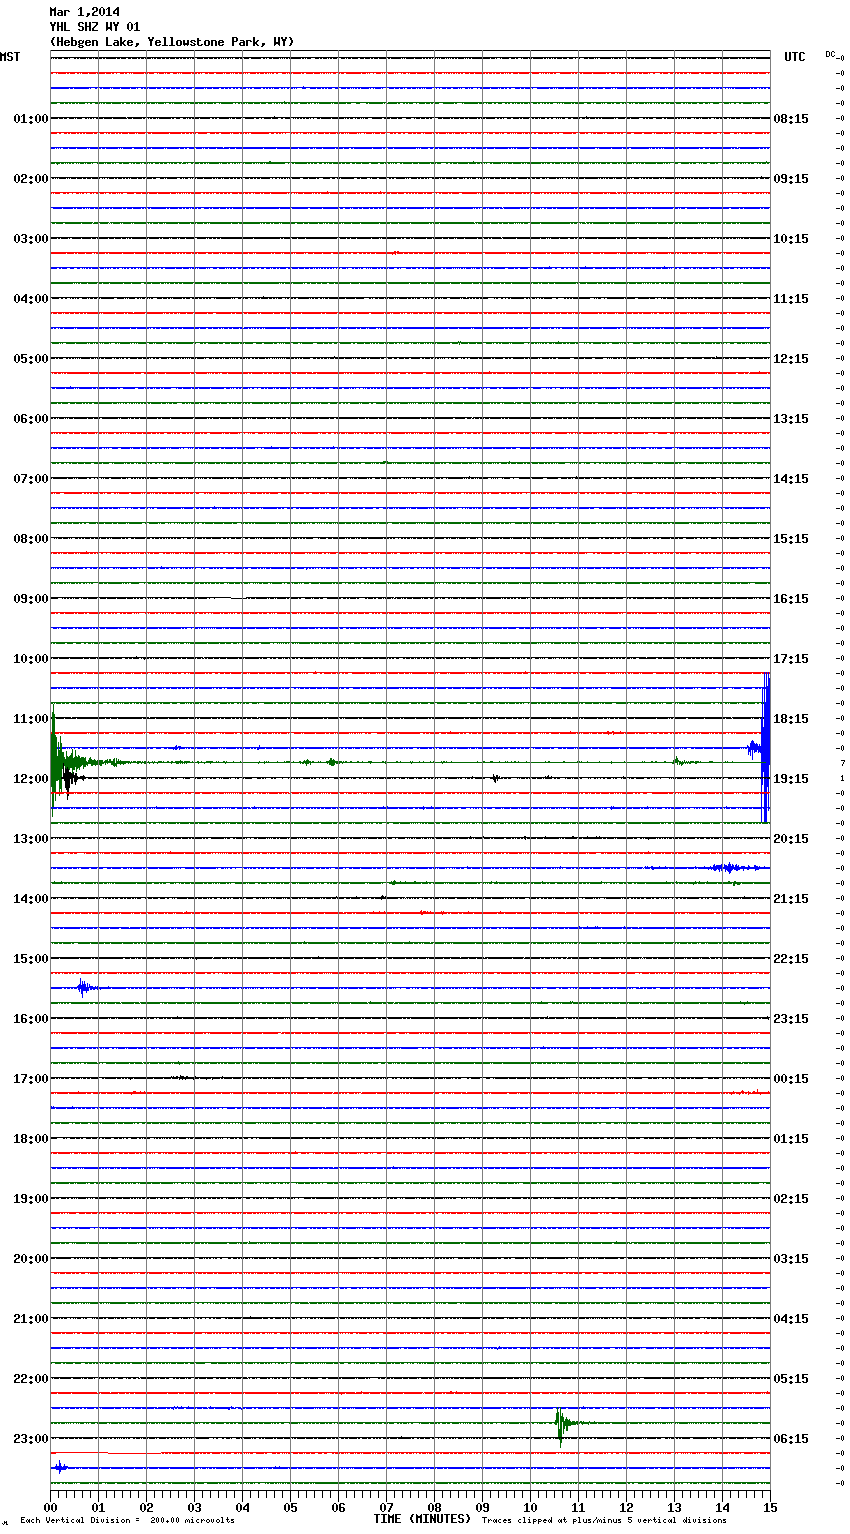
Task: Click the '09:00' MST time label
Action: 30,599
